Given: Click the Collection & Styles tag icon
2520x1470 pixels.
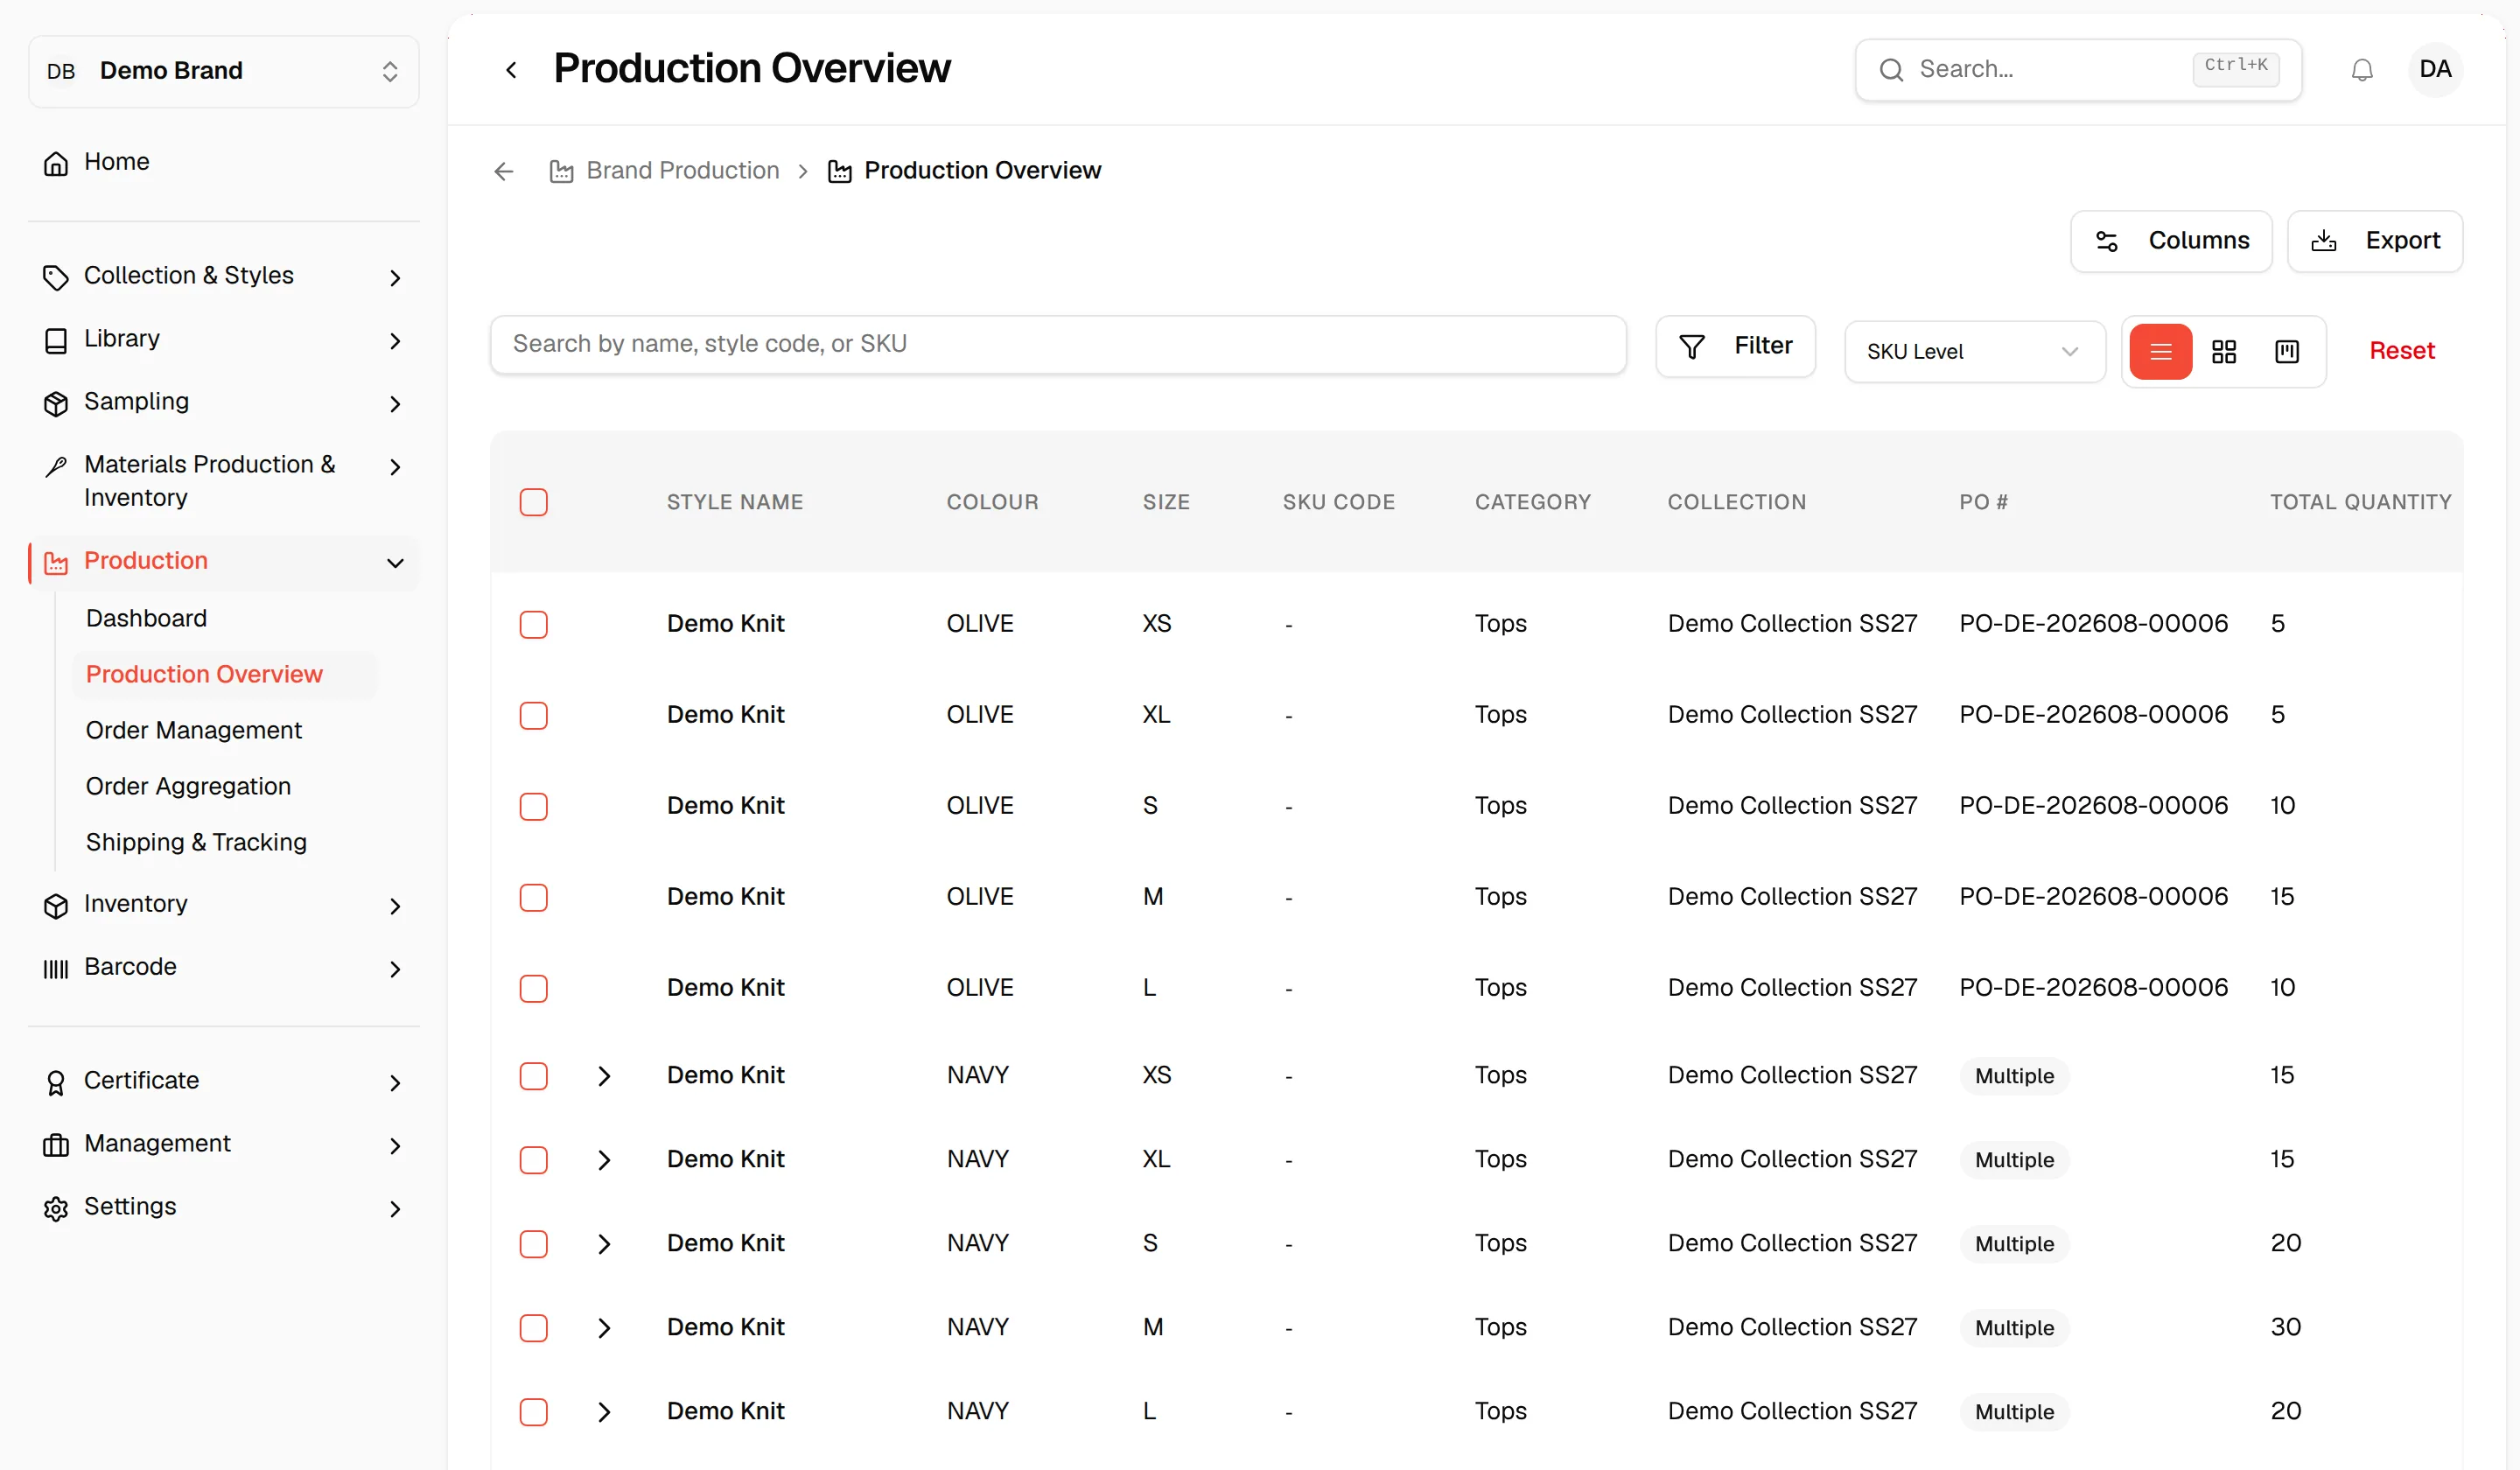Looking at the screenshot, I should click(x=56, y=277).
